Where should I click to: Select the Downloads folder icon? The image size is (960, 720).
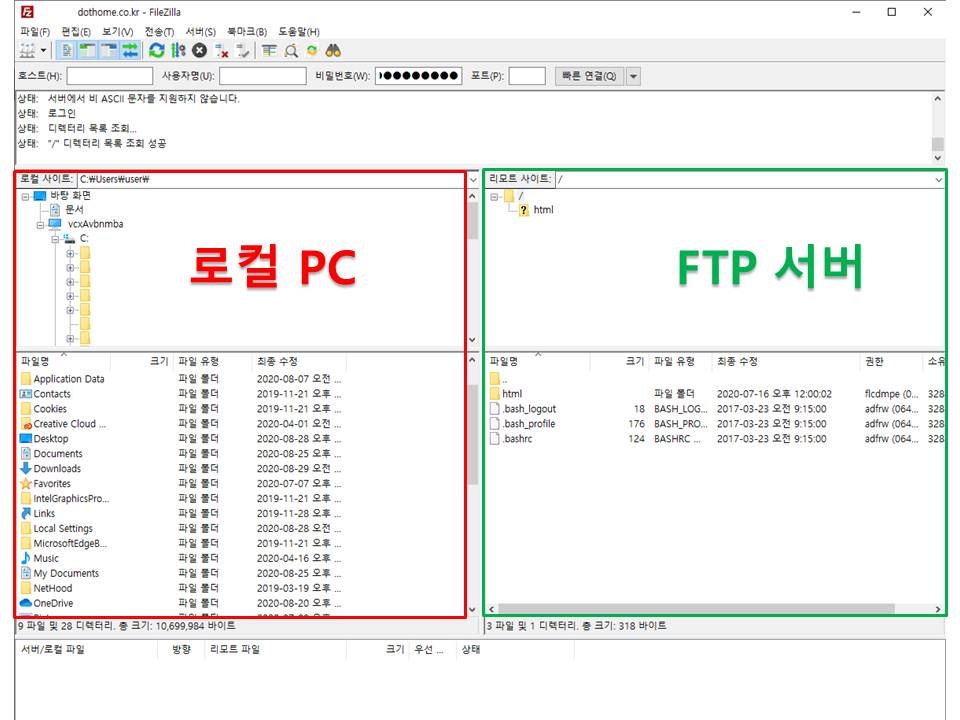[26, 469]
